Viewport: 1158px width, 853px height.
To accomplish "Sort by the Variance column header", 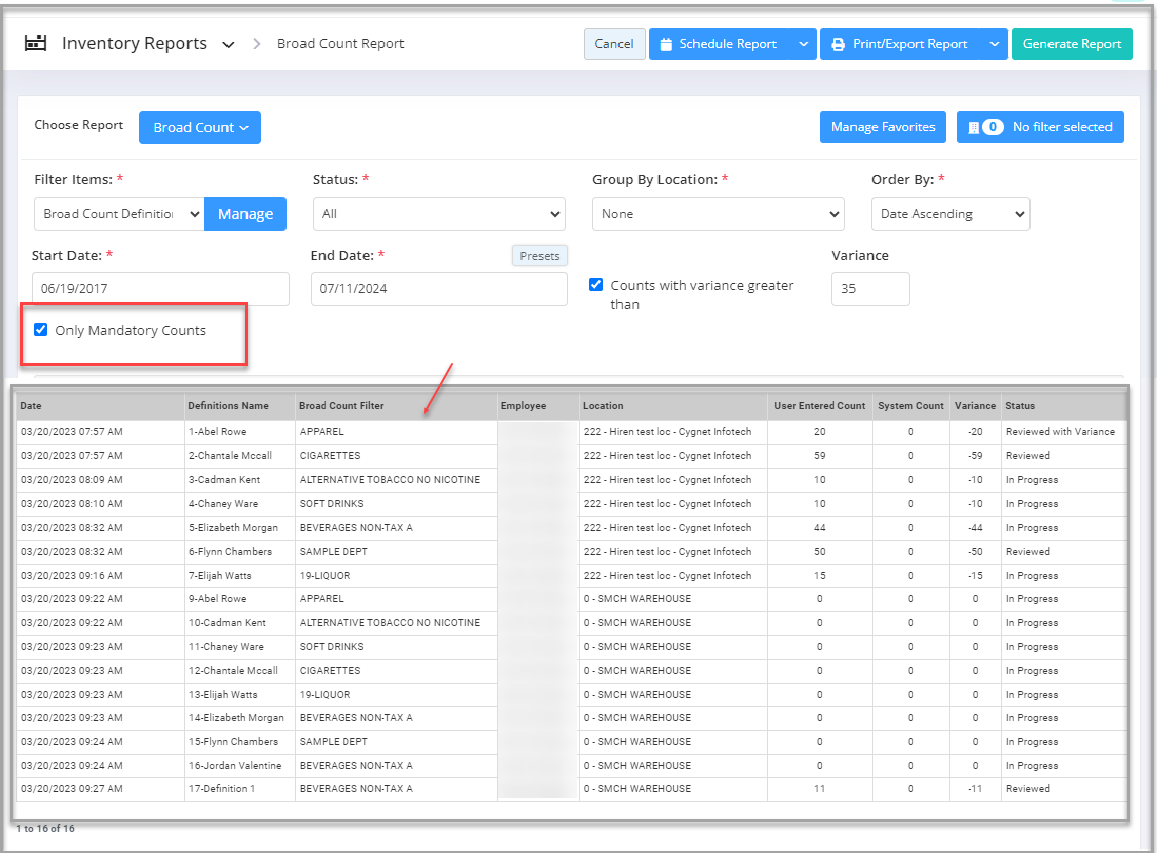I will click(975, 406).
